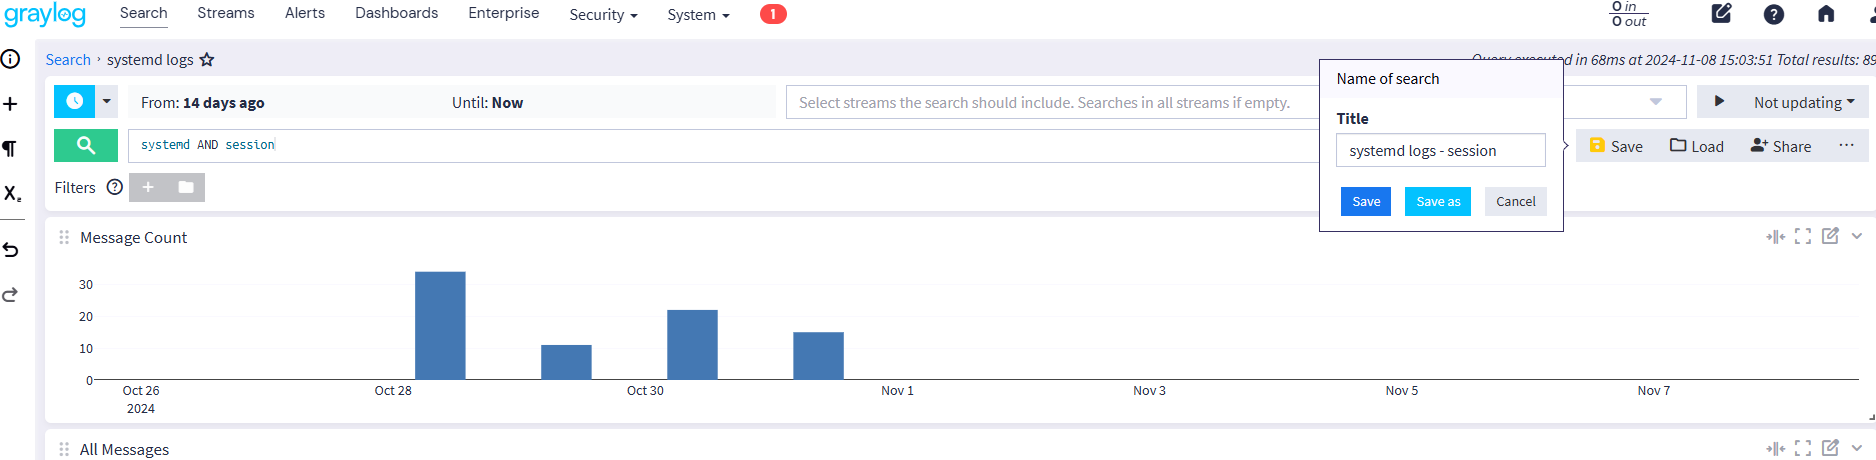Open time range presets dropdown caret
The image size is (1876, 460).
pyautogui.click(x=107, y=101)
